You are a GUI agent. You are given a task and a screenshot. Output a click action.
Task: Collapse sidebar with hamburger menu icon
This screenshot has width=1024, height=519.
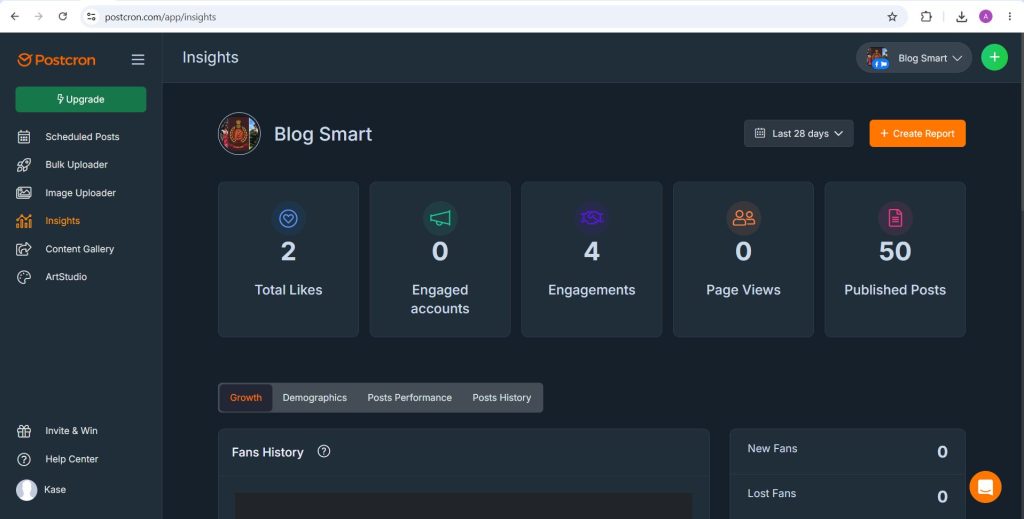pyautogui.click(x=138, y=59)
